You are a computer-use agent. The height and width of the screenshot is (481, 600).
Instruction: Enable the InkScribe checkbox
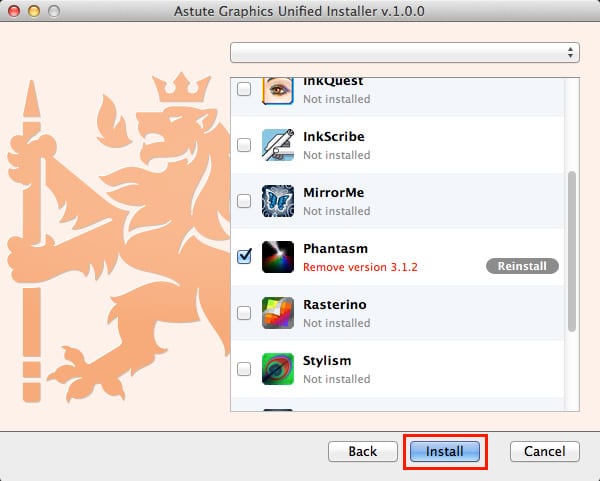(244, 145)
